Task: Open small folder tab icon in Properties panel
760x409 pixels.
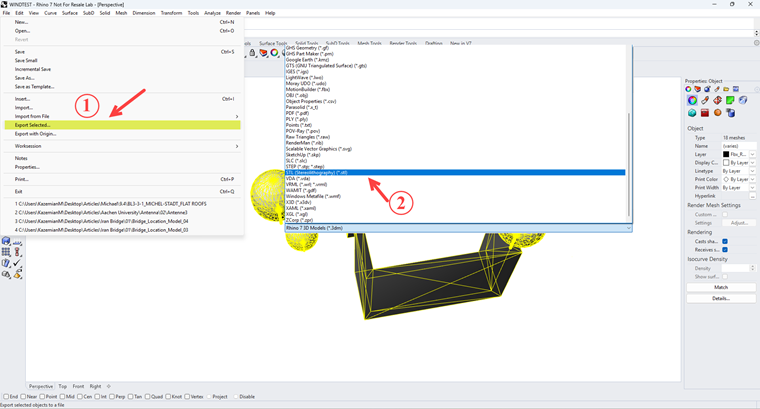Action: click(x=726, y=89)
